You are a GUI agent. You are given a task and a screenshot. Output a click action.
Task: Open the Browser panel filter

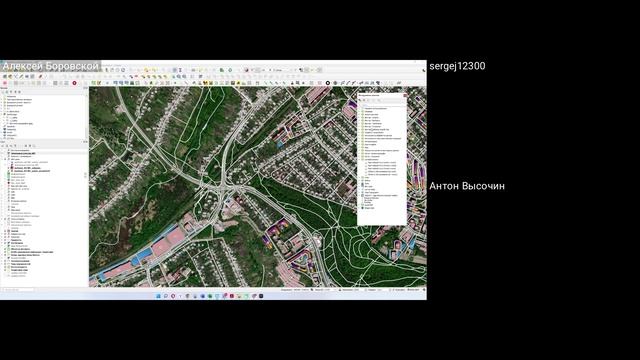click(11, 92)
